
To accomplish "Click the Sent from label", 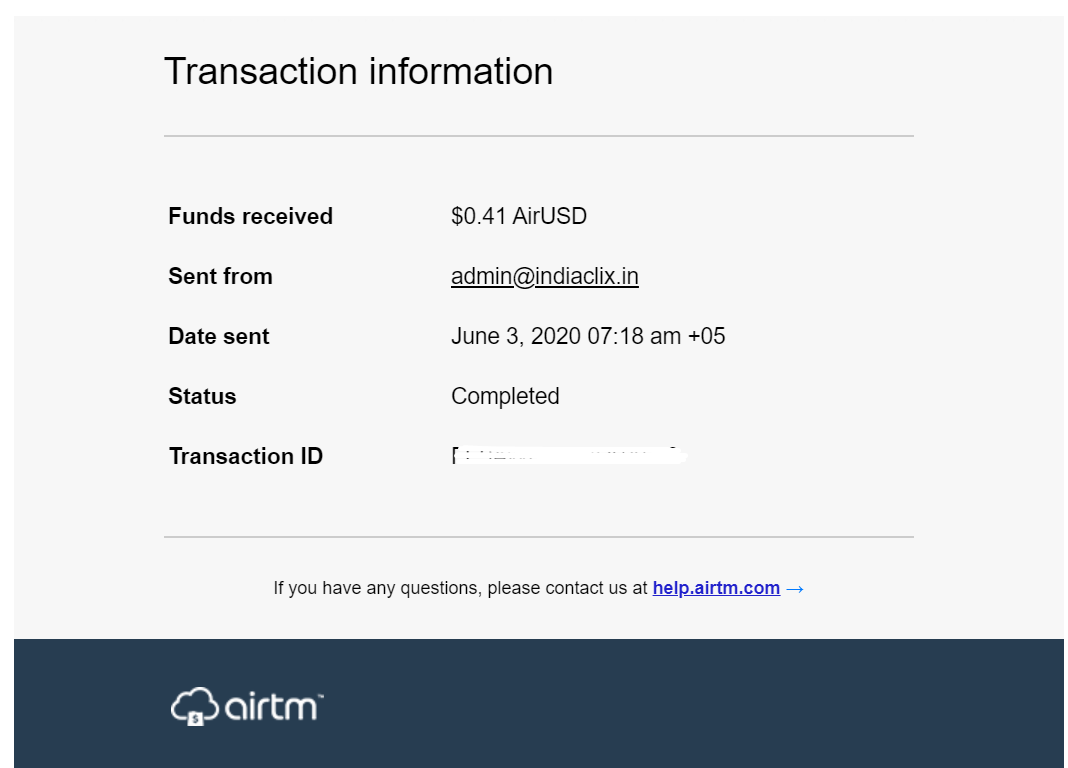I will 221,276.
